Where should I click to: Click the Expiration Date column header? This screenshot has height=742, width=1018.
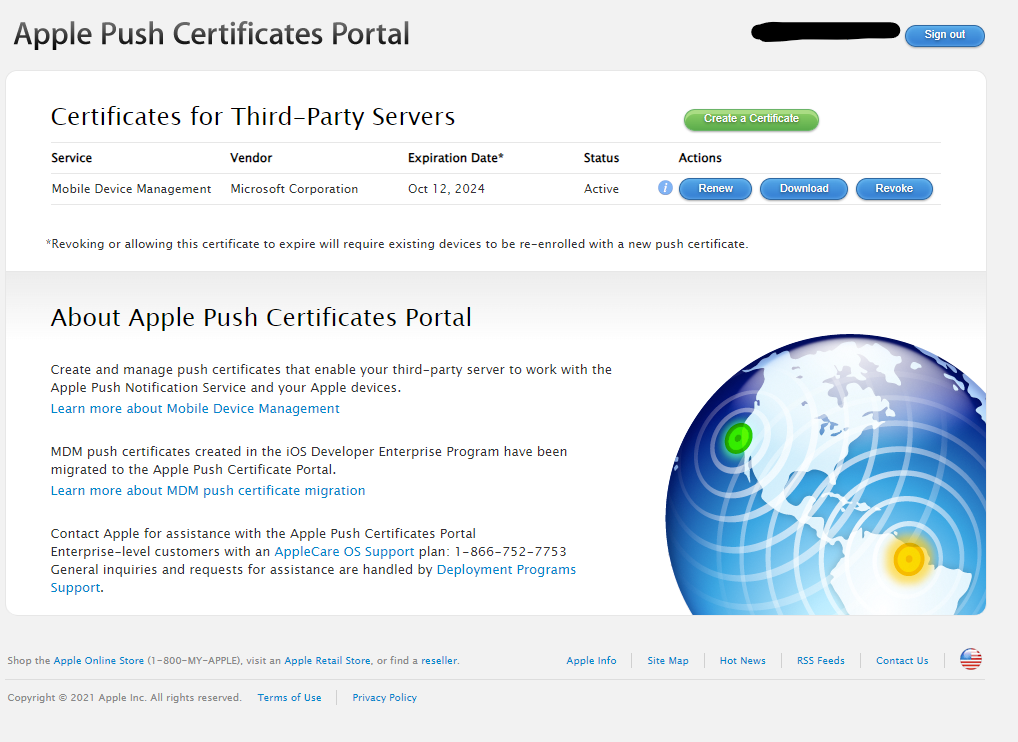[x=455, y=158]
